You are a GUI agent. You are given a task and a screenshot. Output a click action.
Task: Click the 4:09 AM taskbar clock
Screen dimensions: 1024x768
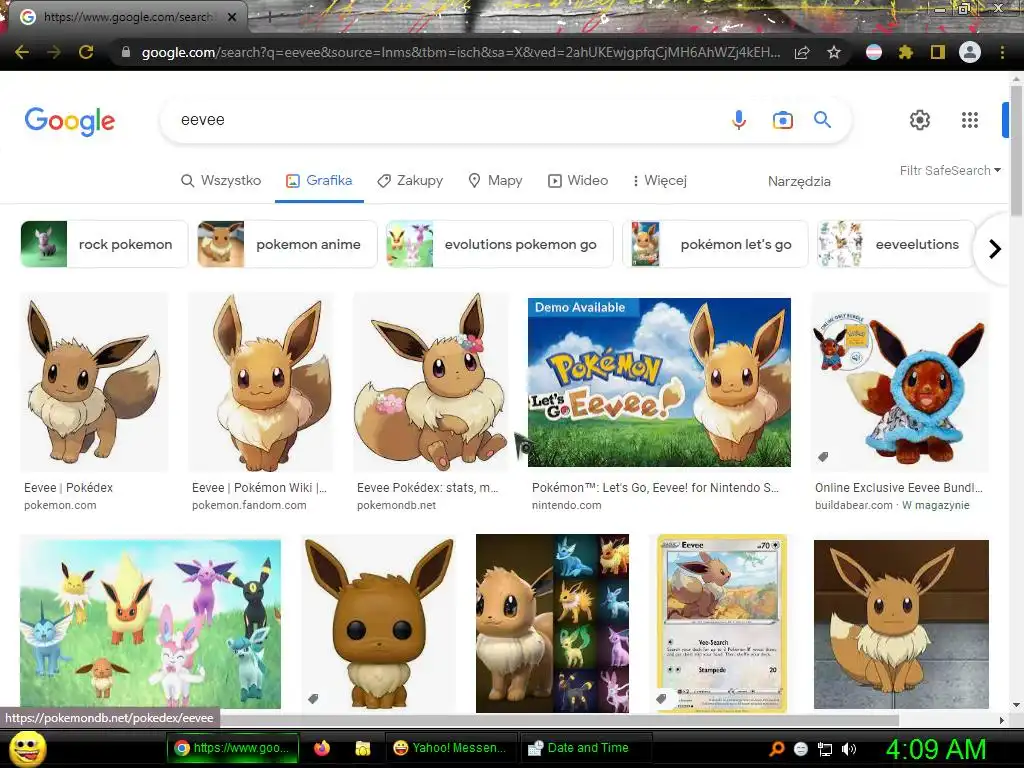tap(936, 749)
